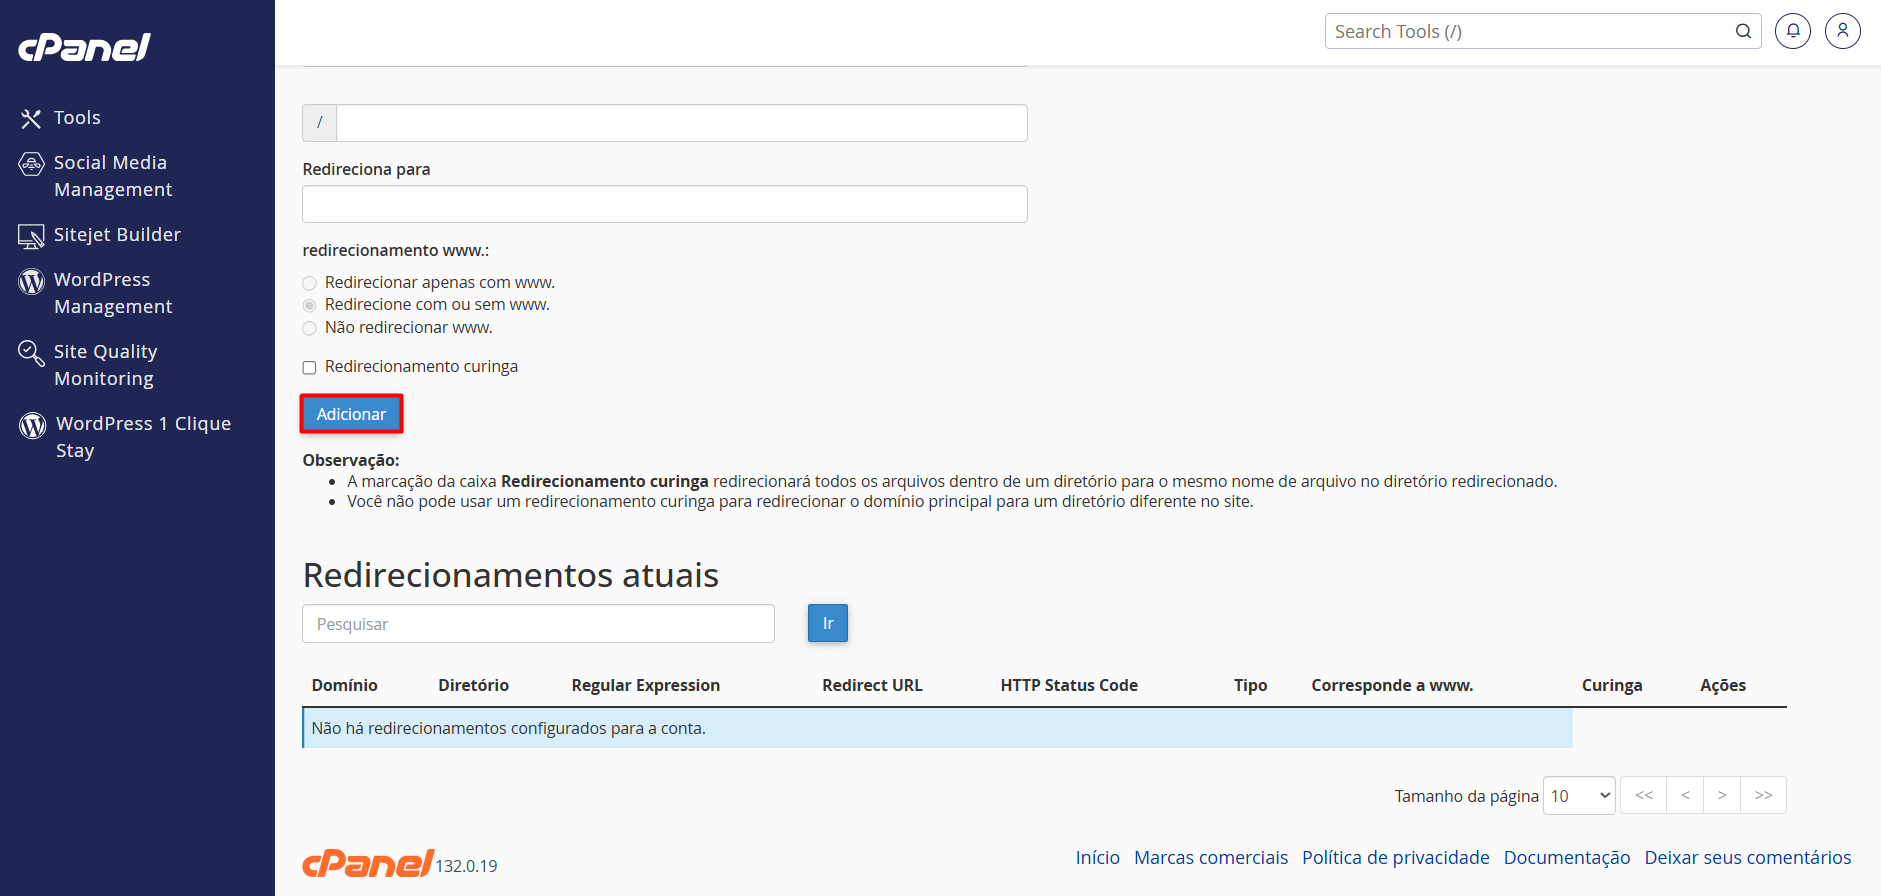The height and width of the screenshot is (896, 1881).
Task: Open the Início footer link
Action: pyautogui.click(x=1097, y=857)
